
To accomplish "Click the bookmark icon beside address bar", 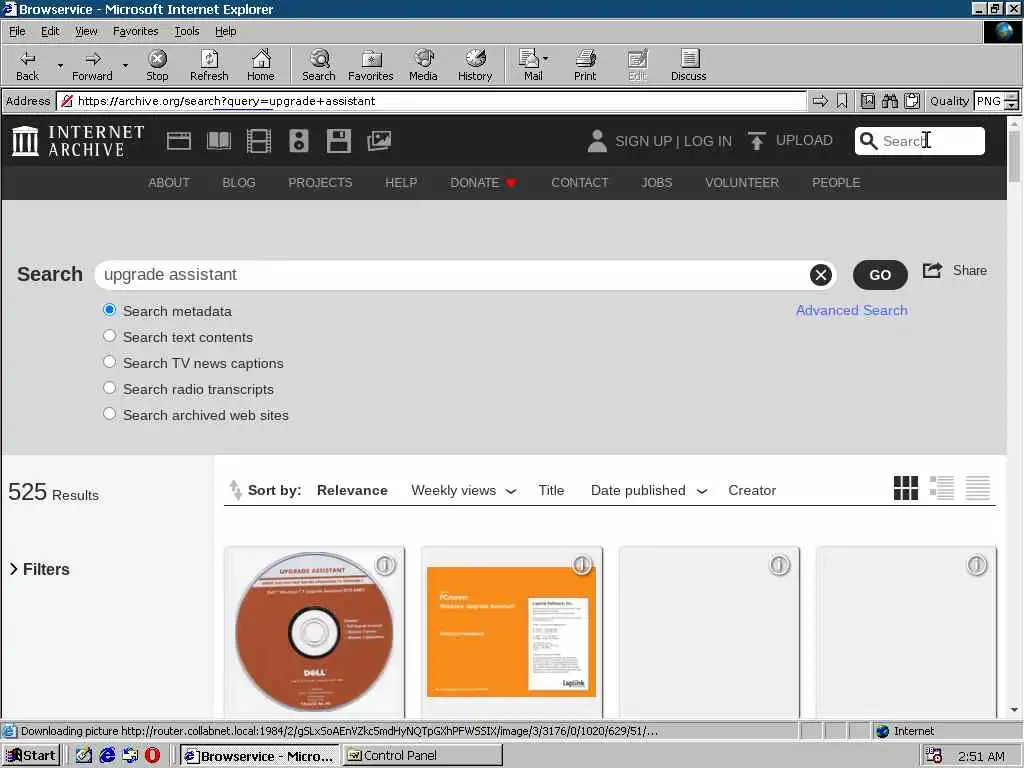I will (x=842, y=101).
